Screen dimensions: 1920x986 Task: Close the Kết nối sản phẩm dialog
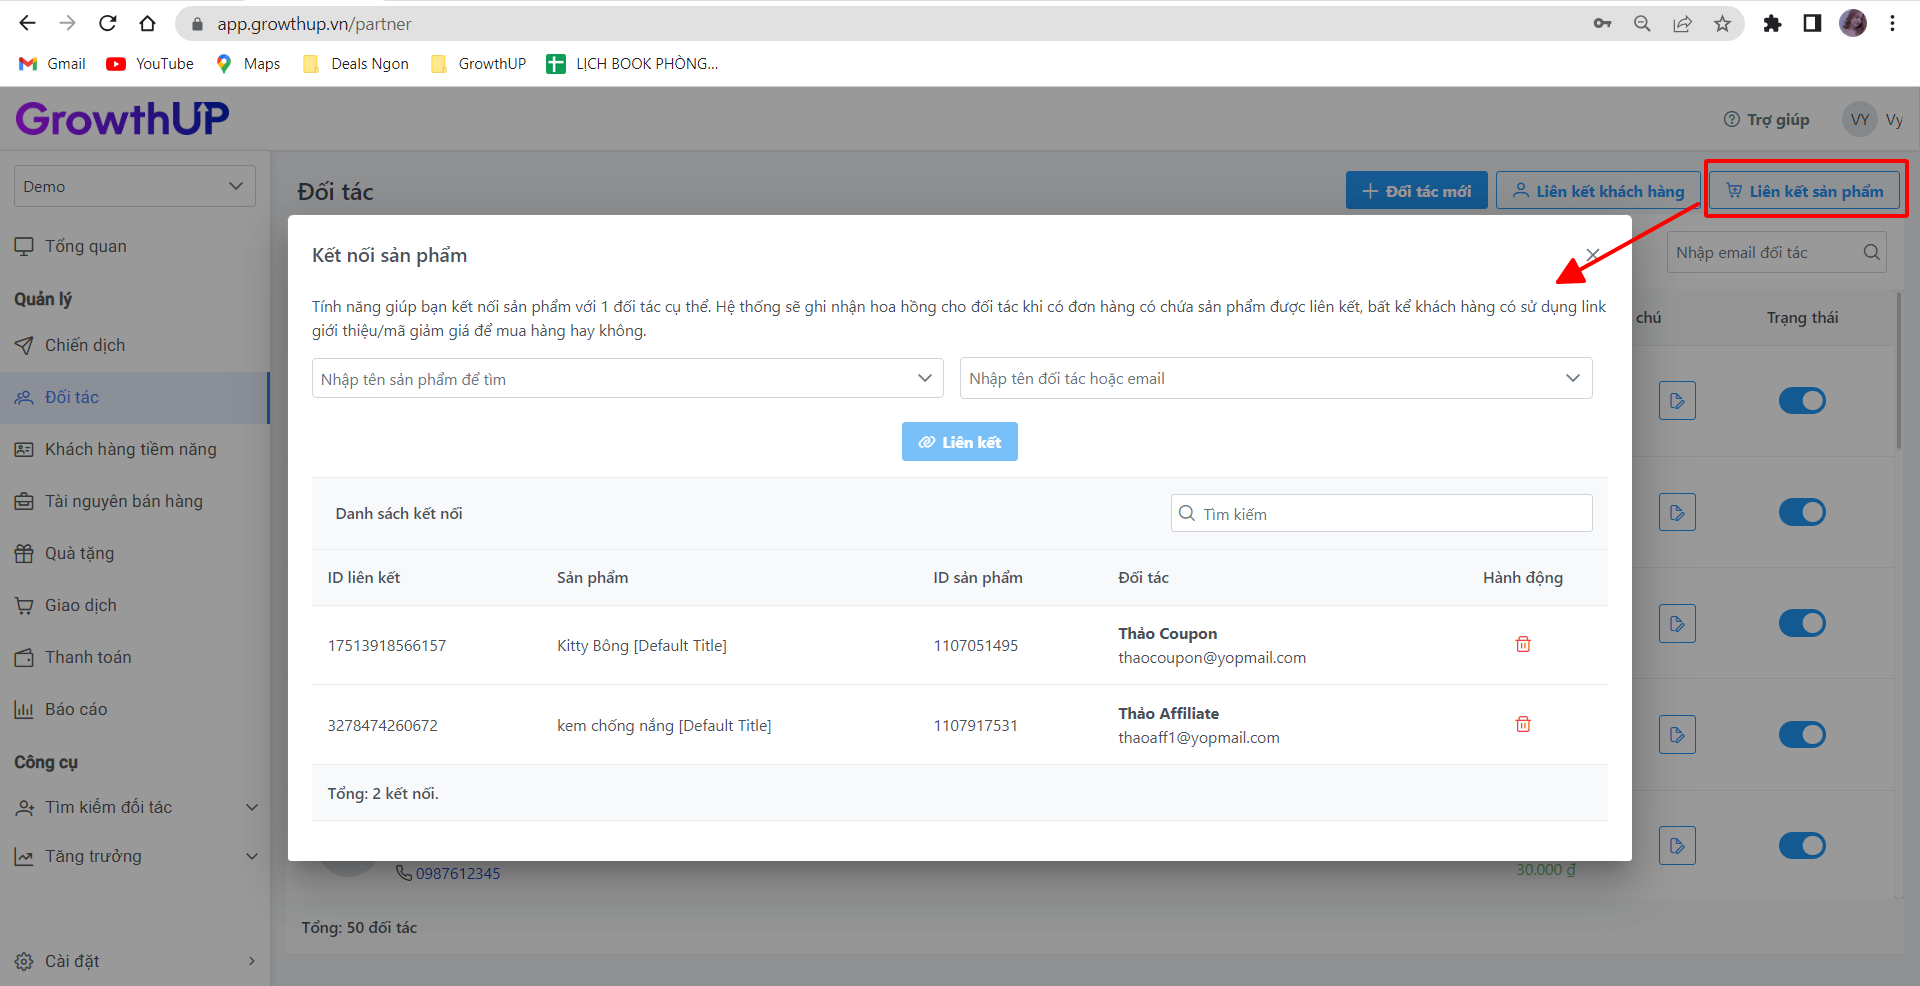coord(1592,255)
